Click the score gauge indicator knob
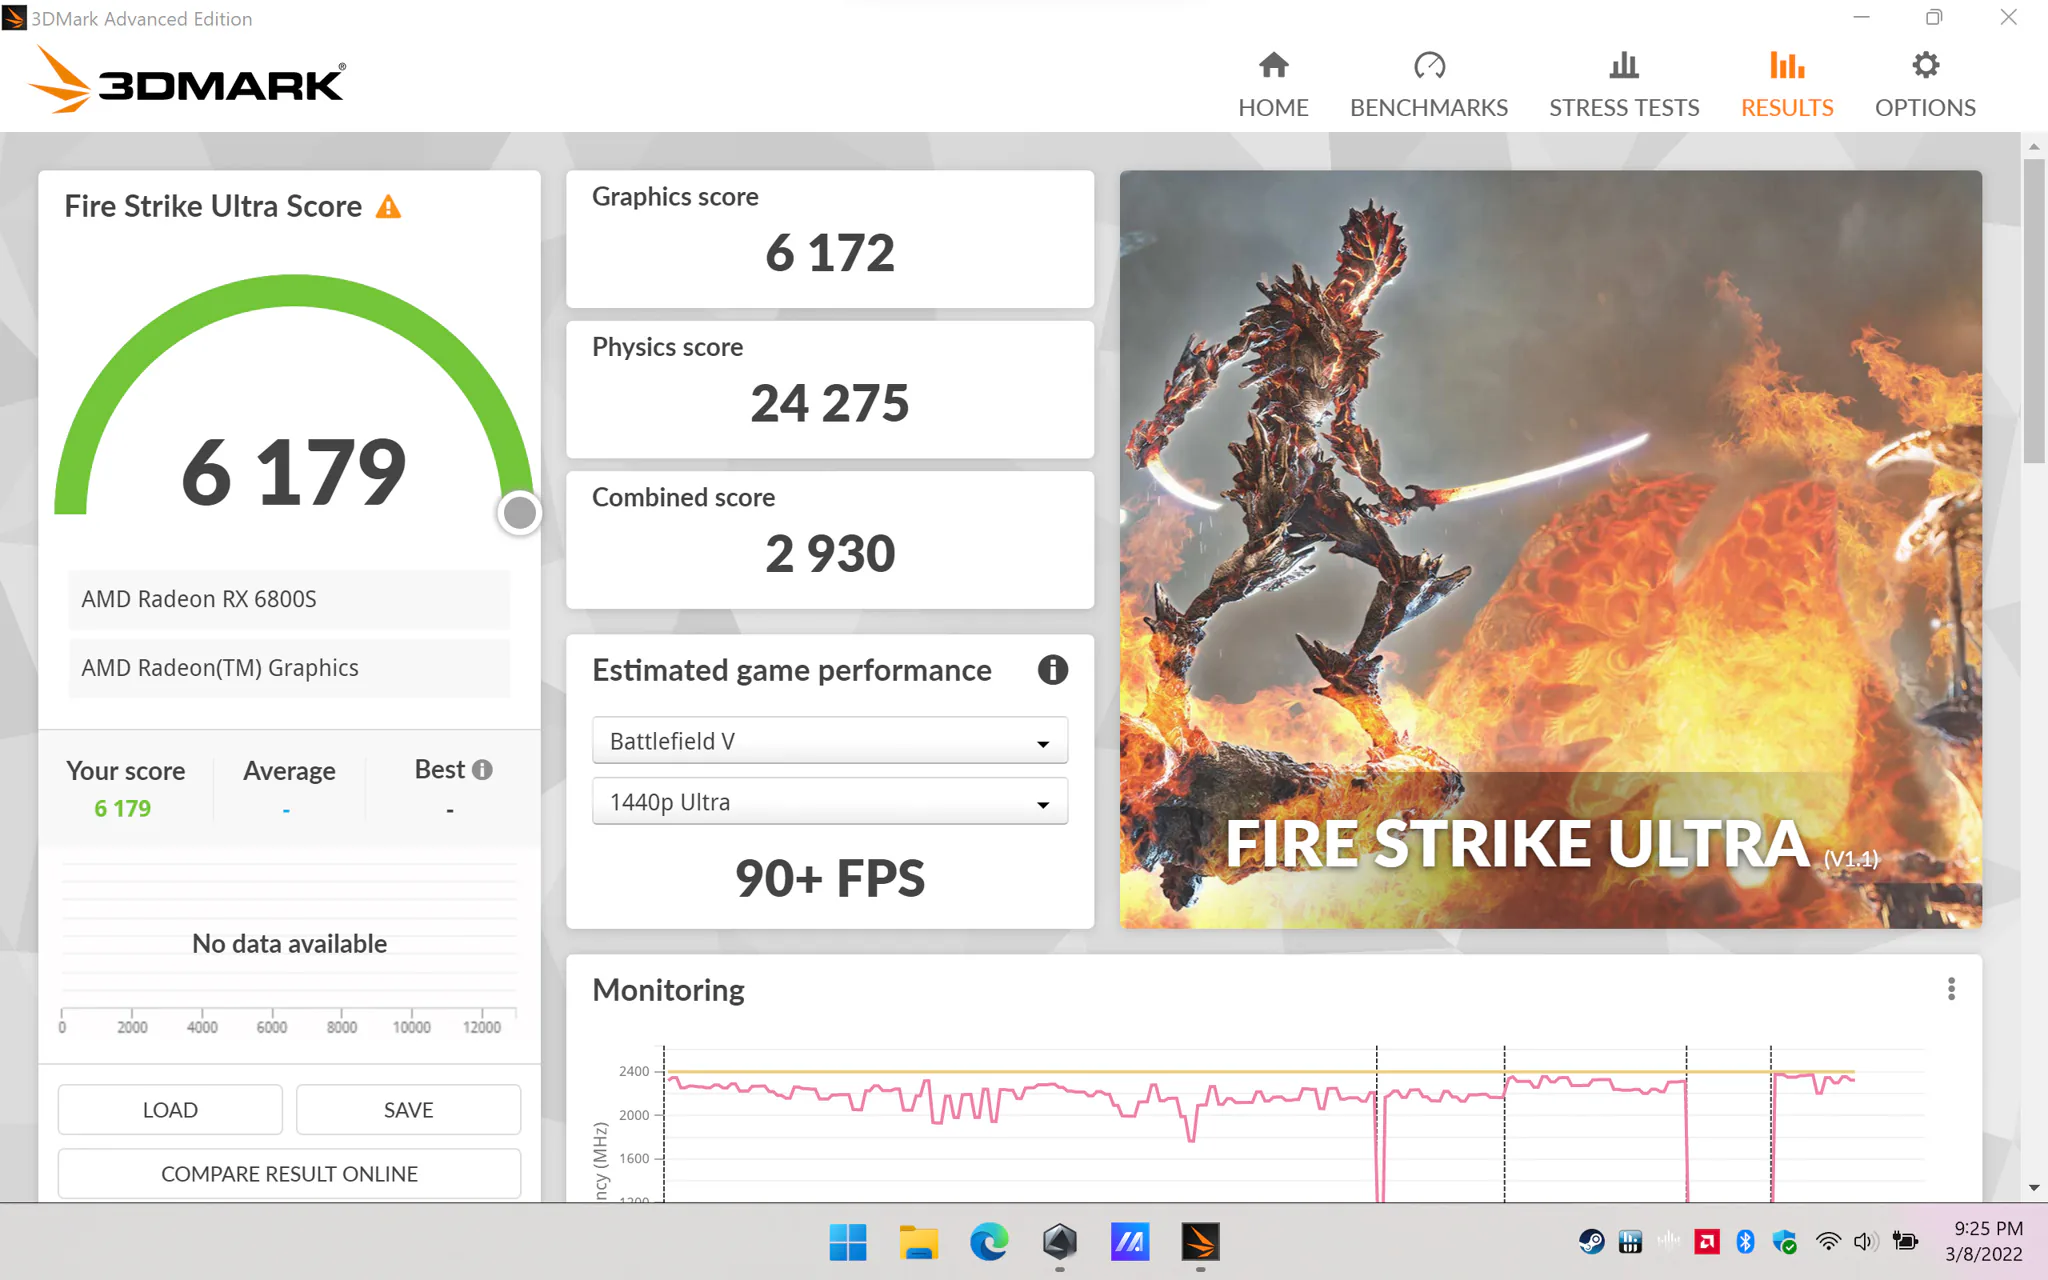The height and width of the screenshot is (1280, 2048). click(519, 513)
